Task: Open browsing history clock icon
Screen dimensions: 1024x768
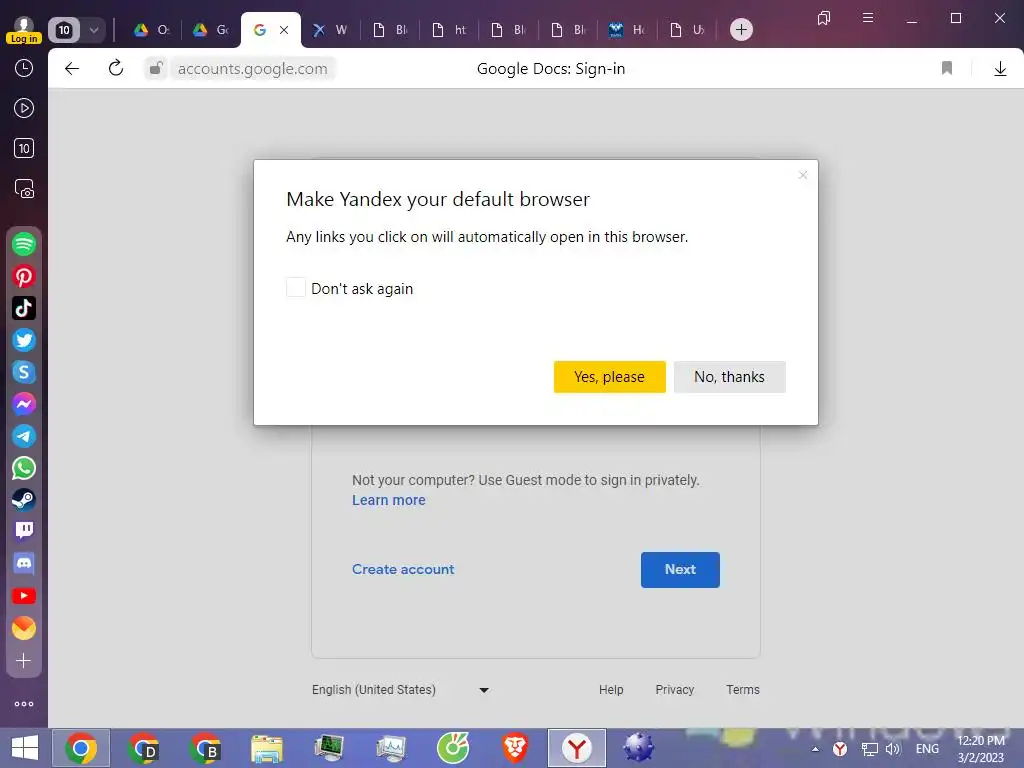Action: 24,68
